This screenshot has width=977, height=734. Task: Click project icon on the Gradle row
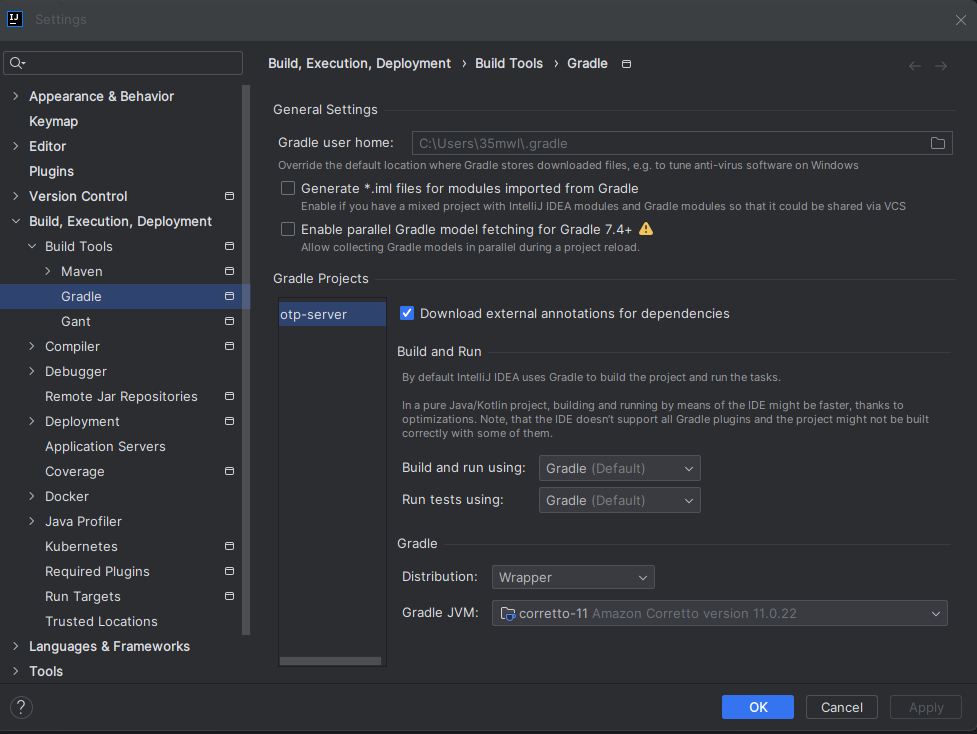pos(229,296)
